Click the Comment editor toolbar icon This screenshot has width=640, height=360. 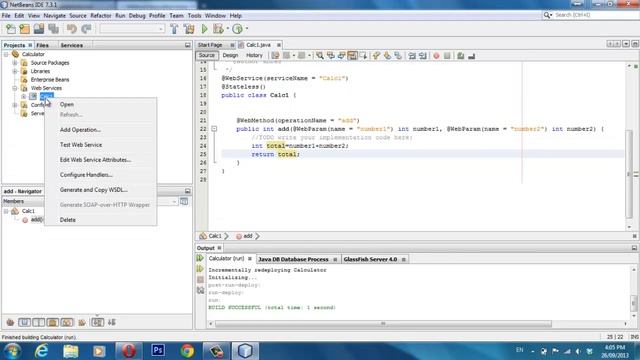pos(460,56)
